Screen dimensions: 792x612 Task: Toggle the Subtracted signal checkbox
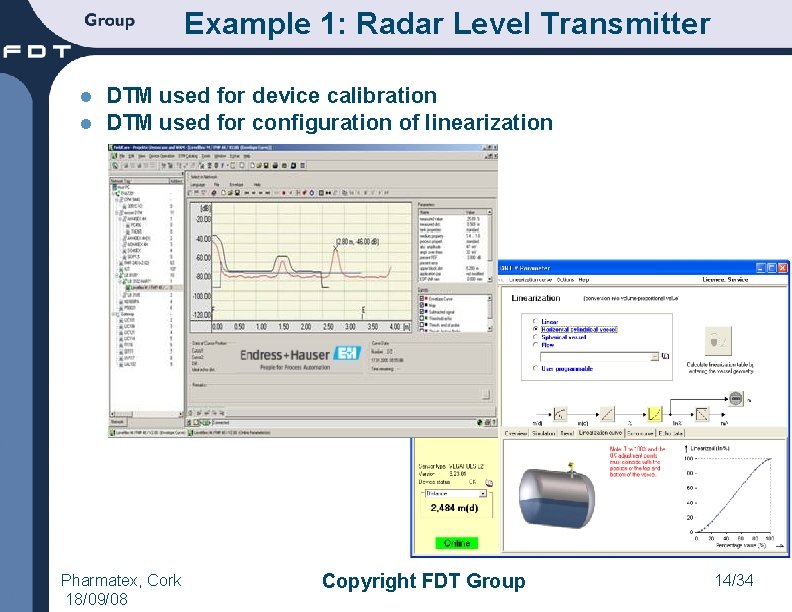point(421,312)
